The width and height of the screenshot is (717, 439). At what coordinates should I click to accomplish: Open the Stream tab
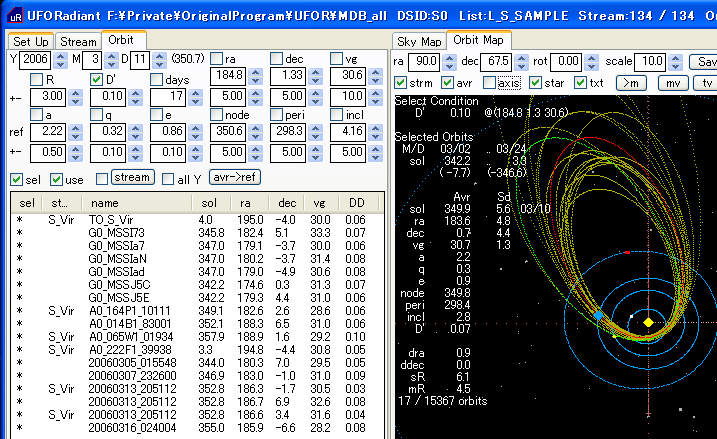tap(78, 41)
